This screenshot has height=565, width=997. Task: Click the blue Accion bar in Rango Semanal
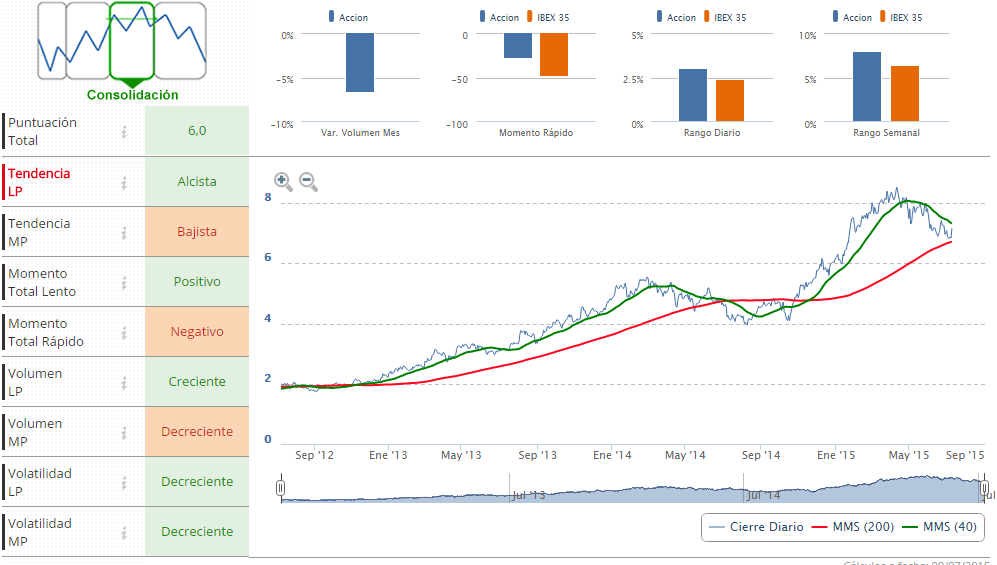(x=867, y=86)
